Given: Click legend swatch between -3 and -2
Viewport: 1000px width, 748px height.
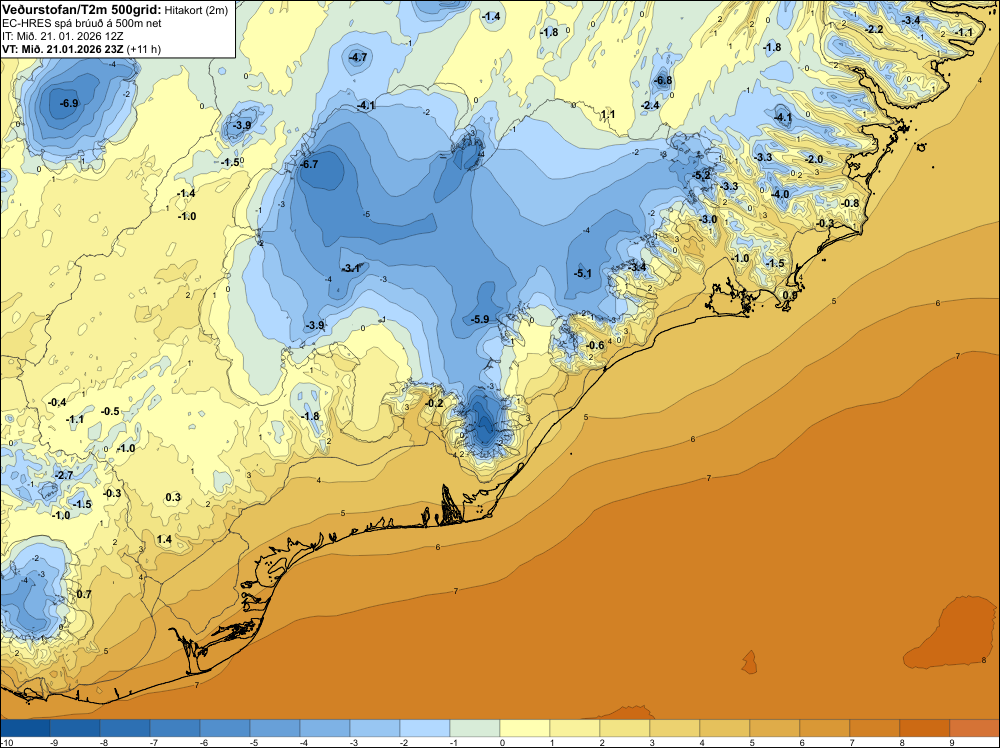Looking at the screenshot, I should 375,728.
